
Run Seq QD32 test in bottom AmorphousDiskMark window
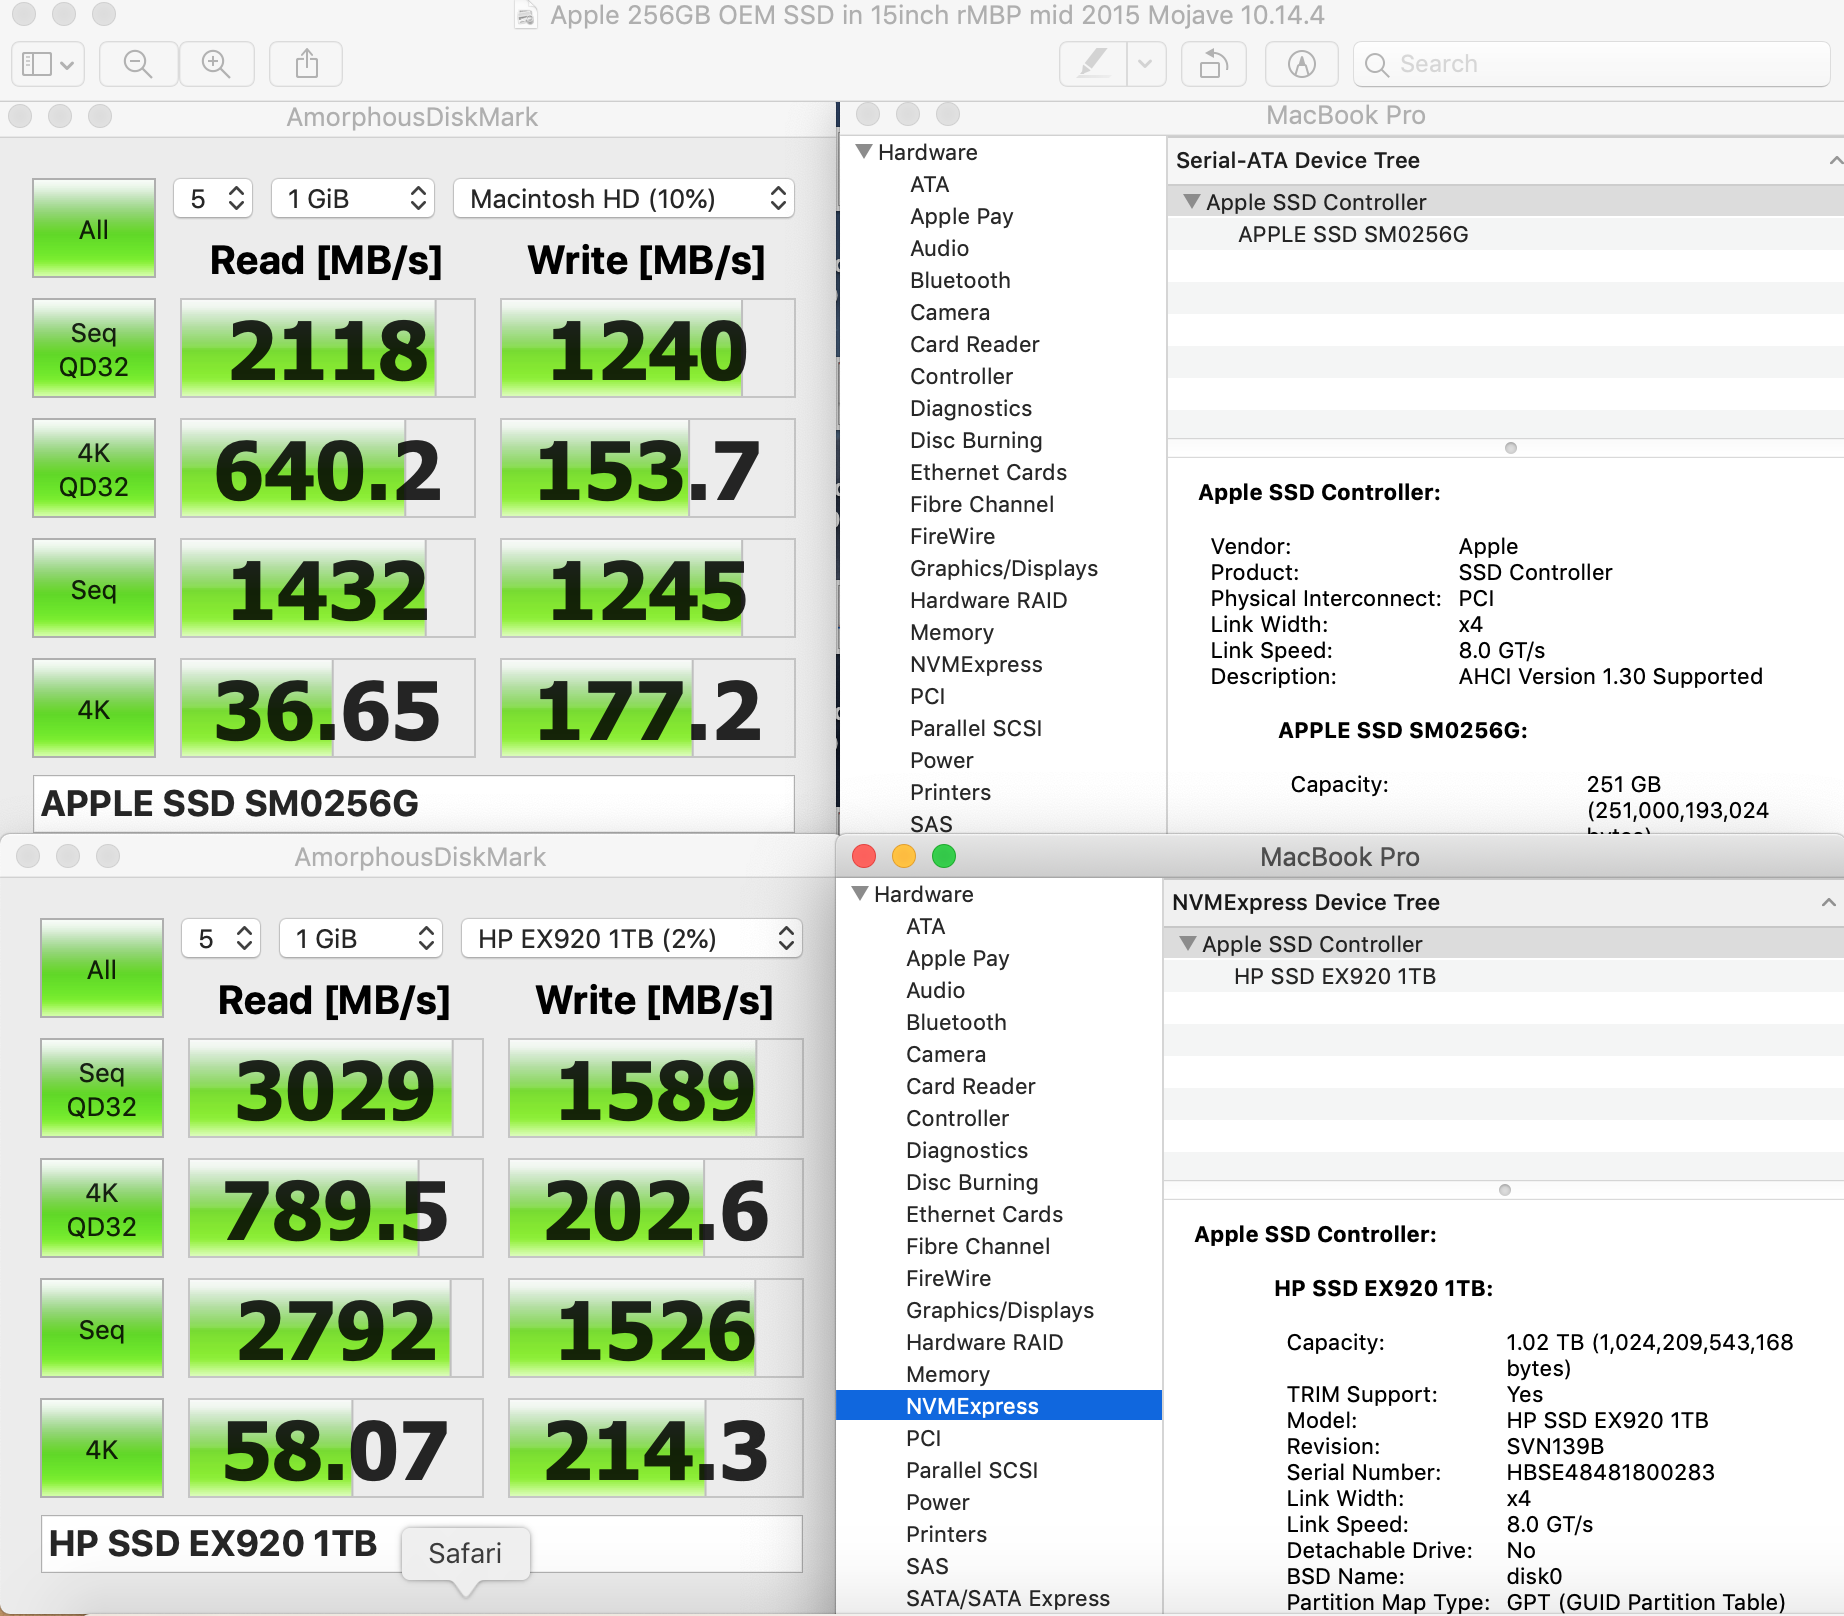[x=102, y=1088]
